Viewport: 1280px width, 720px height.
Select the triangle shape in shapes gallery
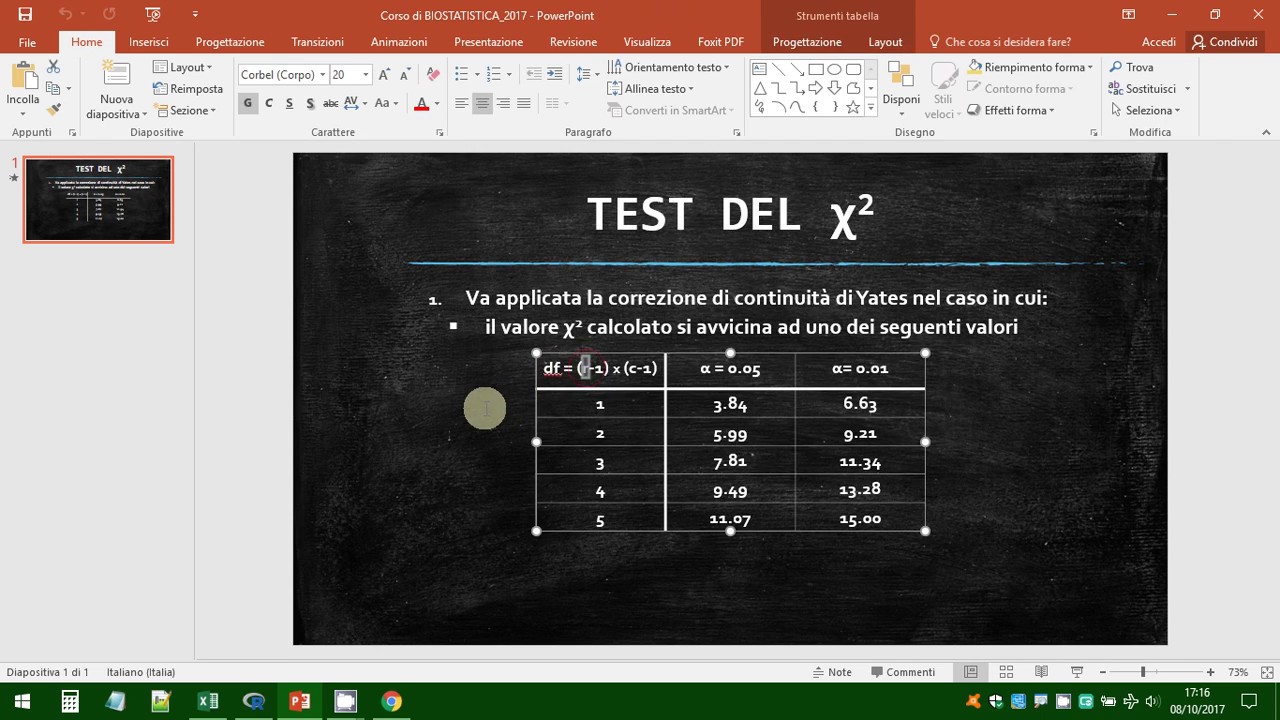tap(760, 88)
